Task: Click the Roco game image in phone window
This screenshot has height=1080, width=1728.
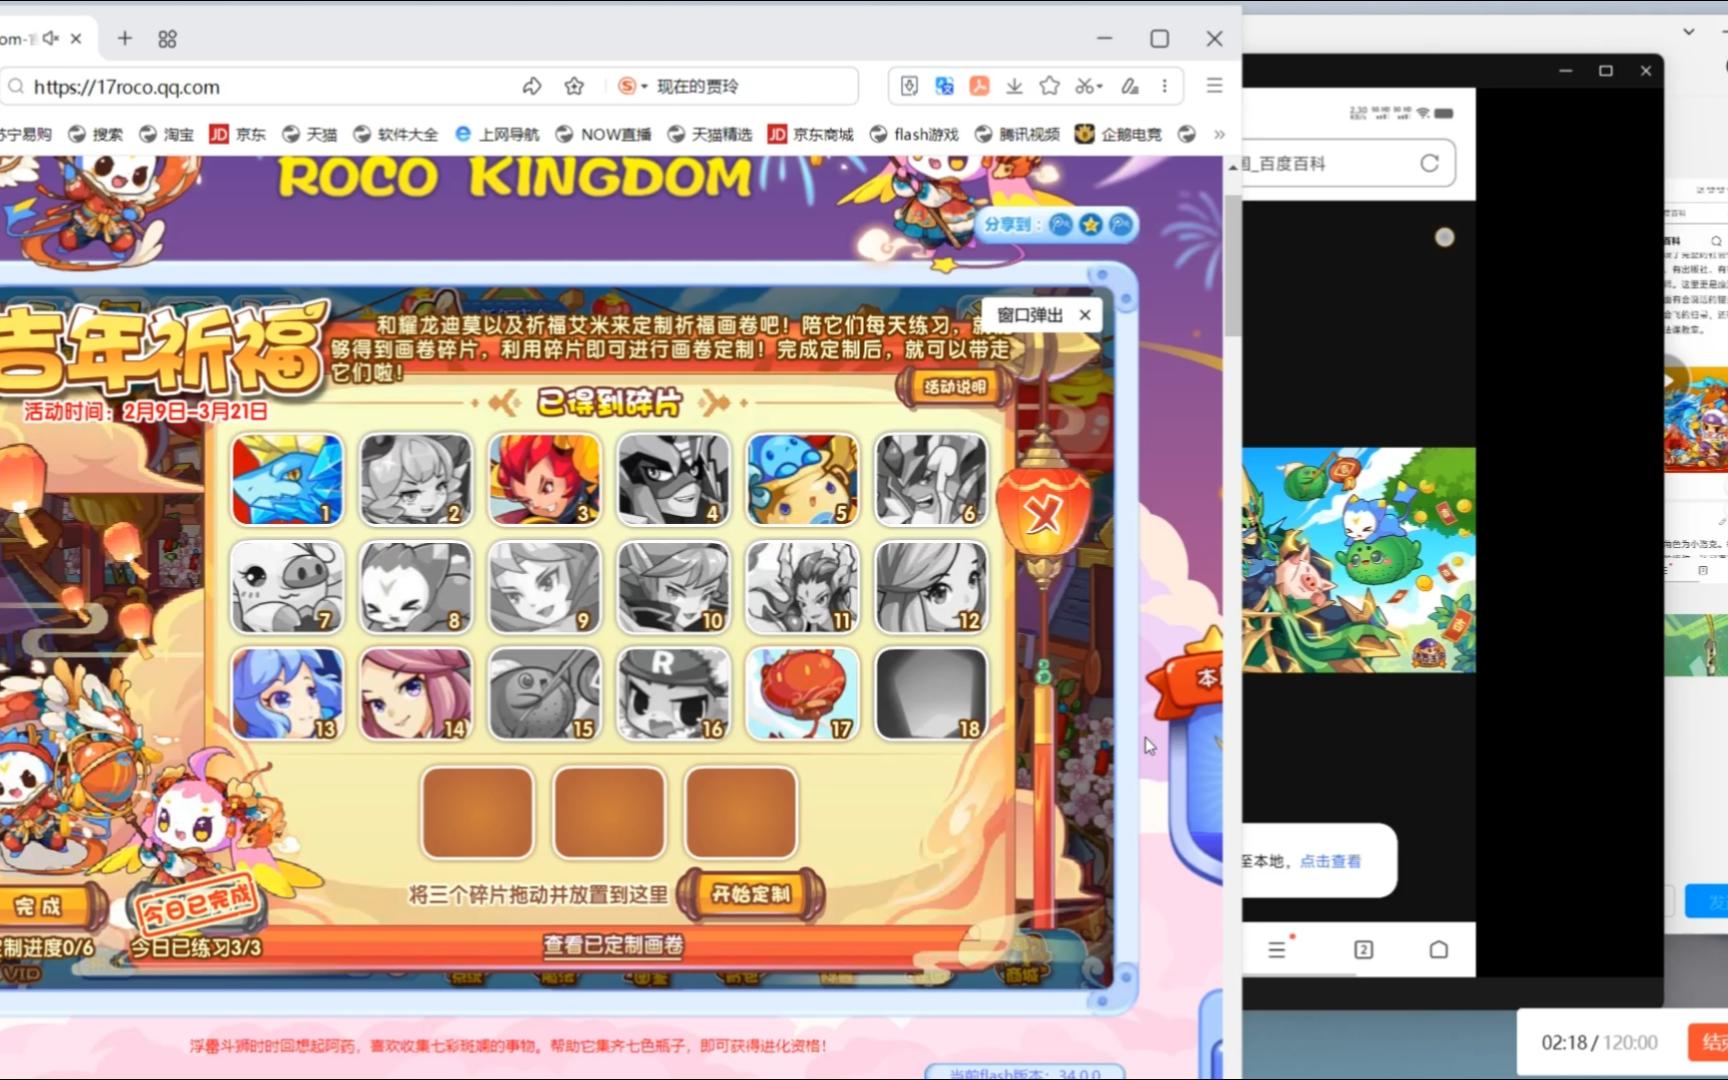Action: (x=1359, y=560)
